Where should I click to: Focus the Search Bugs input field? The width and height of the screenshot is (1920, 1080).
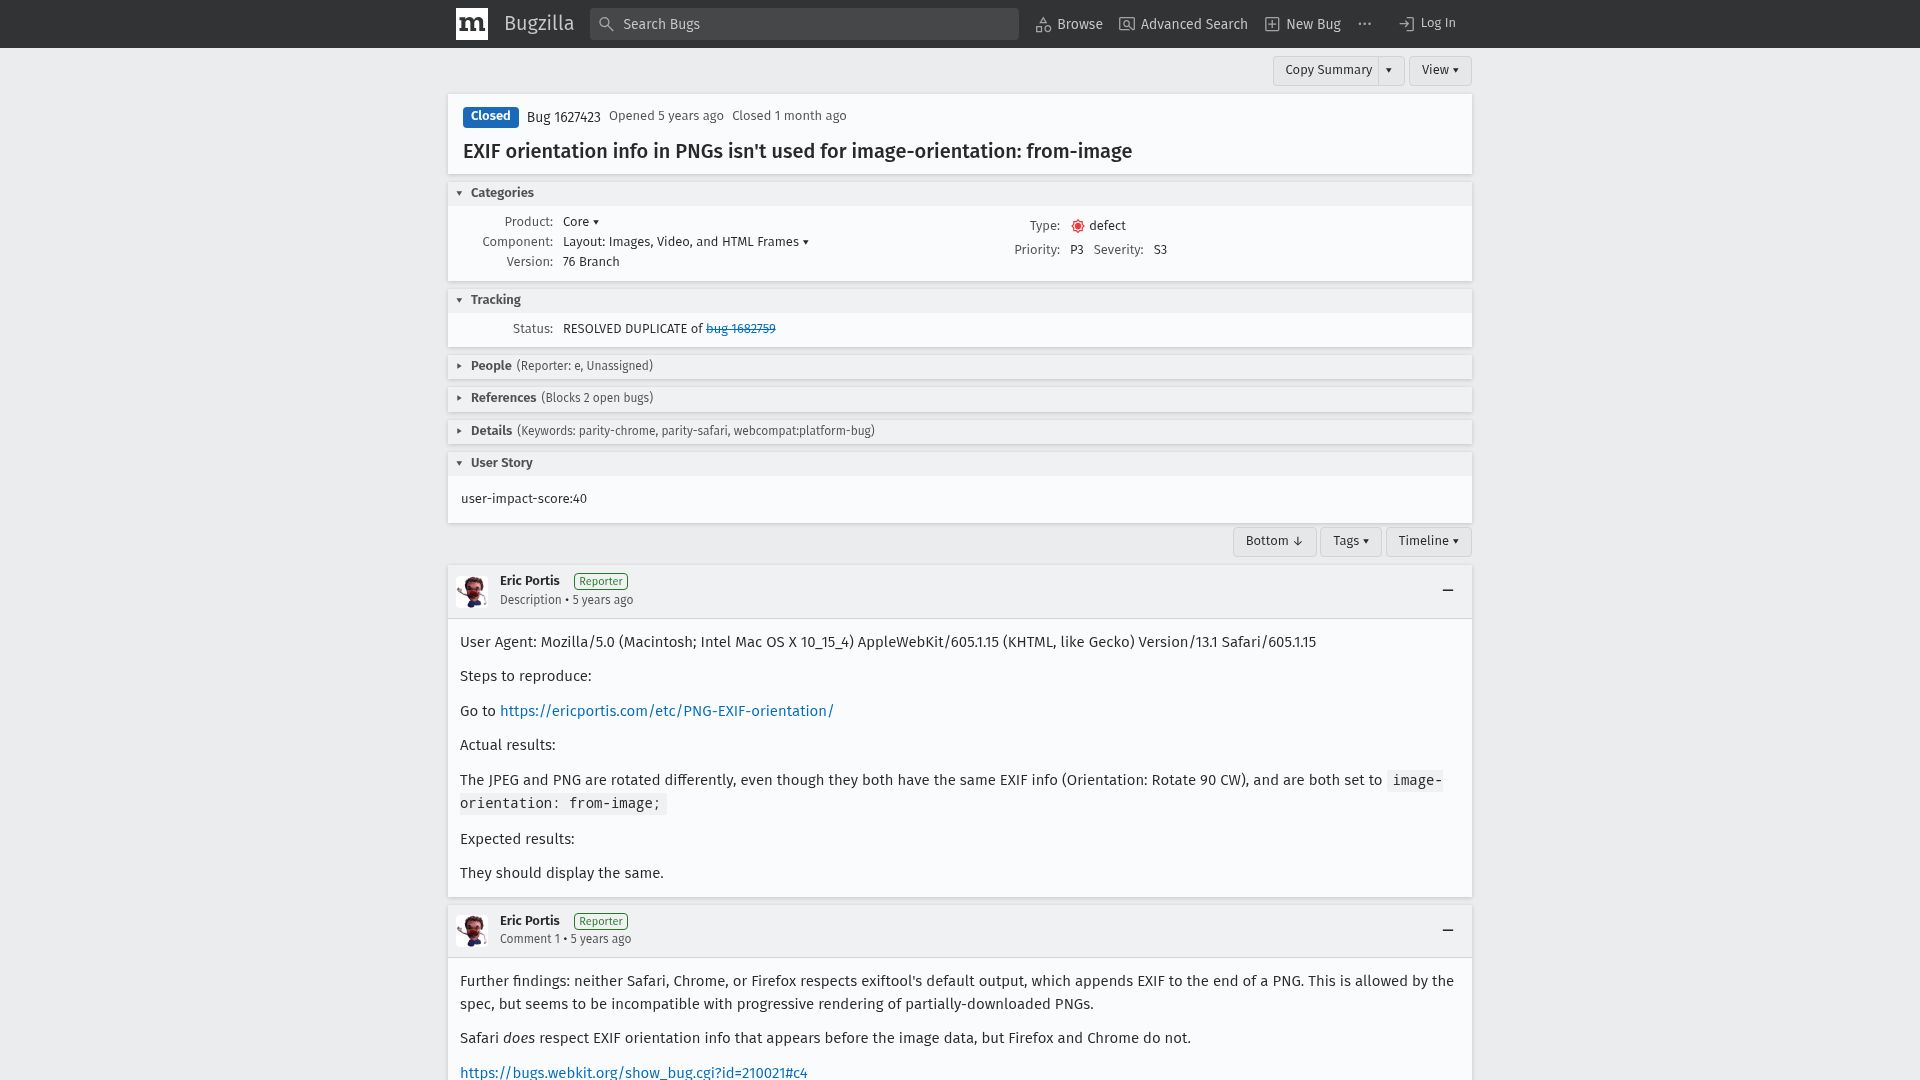(804, 24)
